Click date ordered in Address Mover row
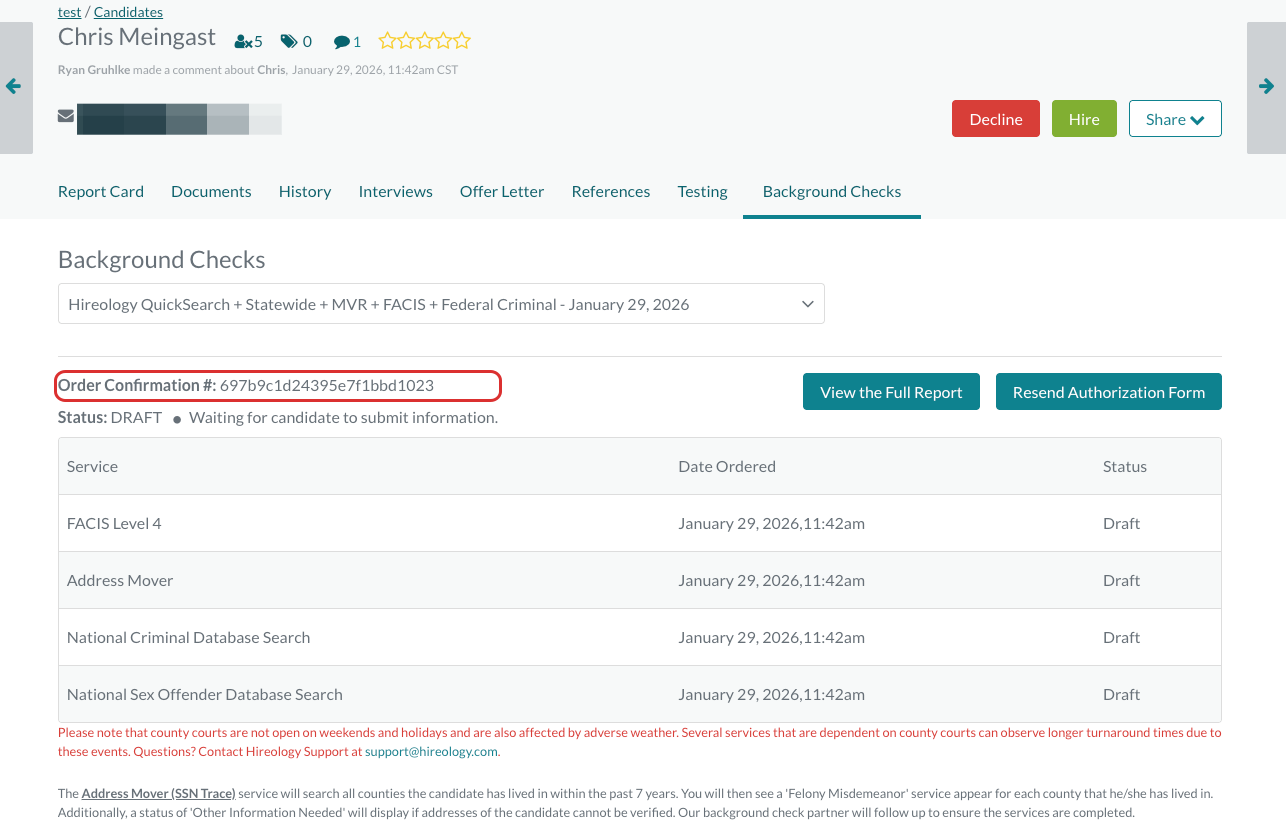Viewport: 1286px width, 830px height. 771,580
